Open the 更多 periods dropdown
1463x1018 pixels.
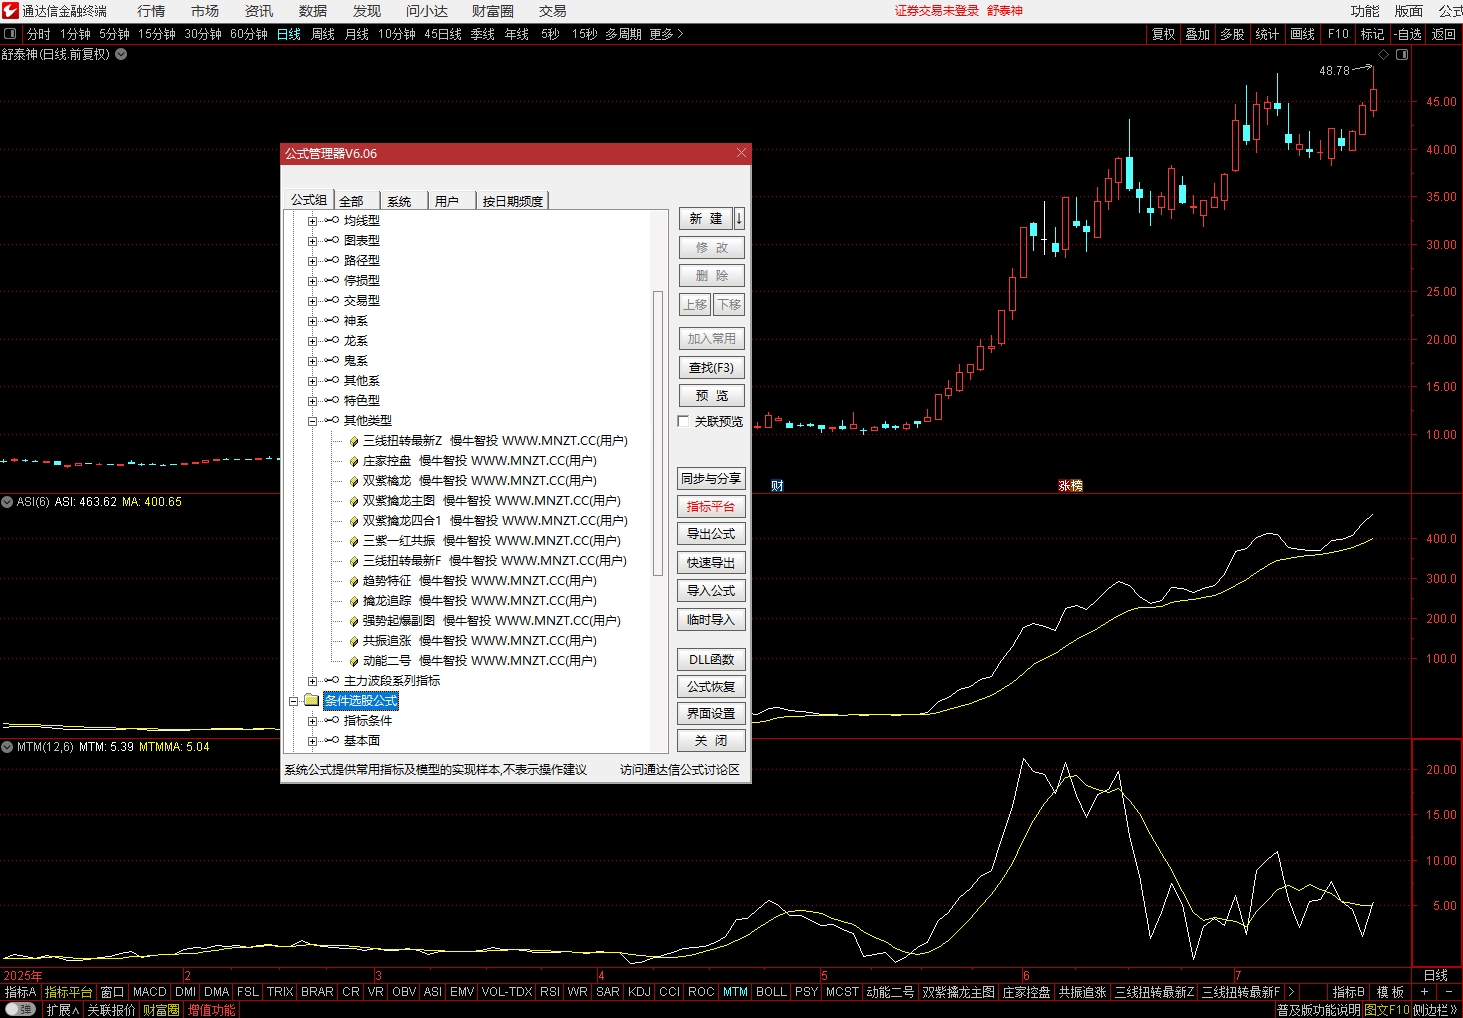click(666, 34)
